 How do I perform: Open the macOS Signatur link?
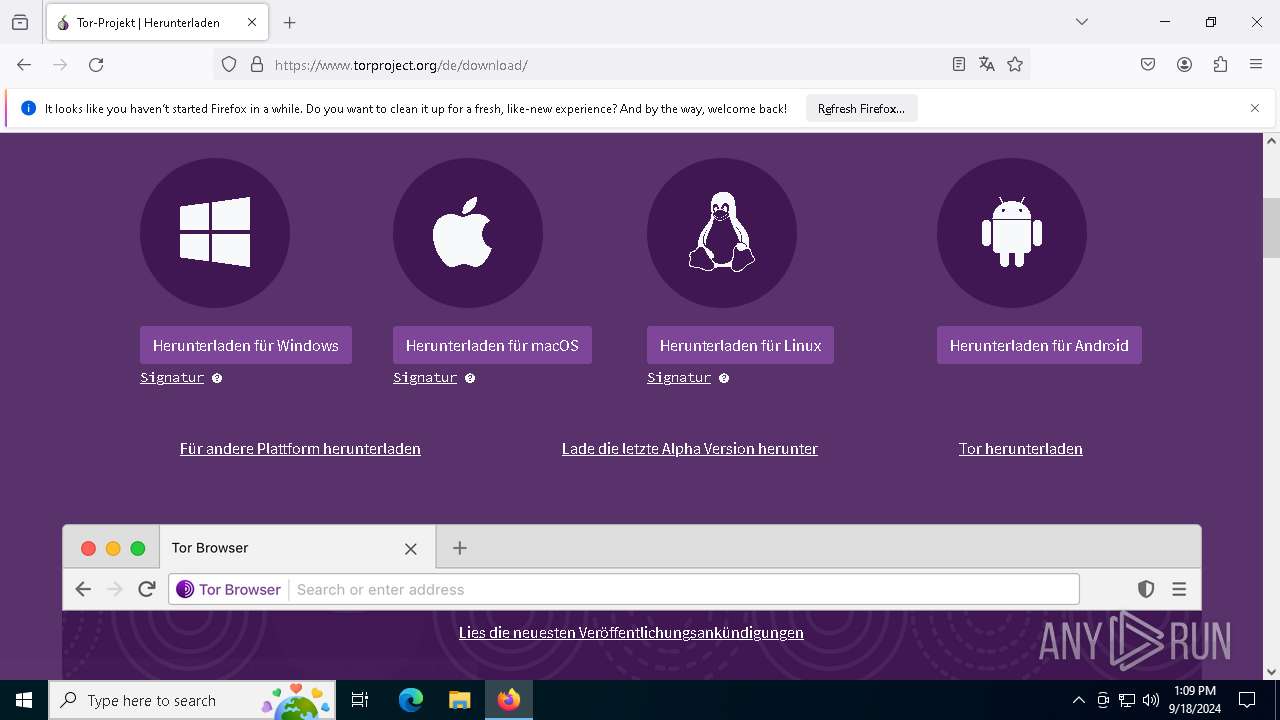click(x=425, y=378)
